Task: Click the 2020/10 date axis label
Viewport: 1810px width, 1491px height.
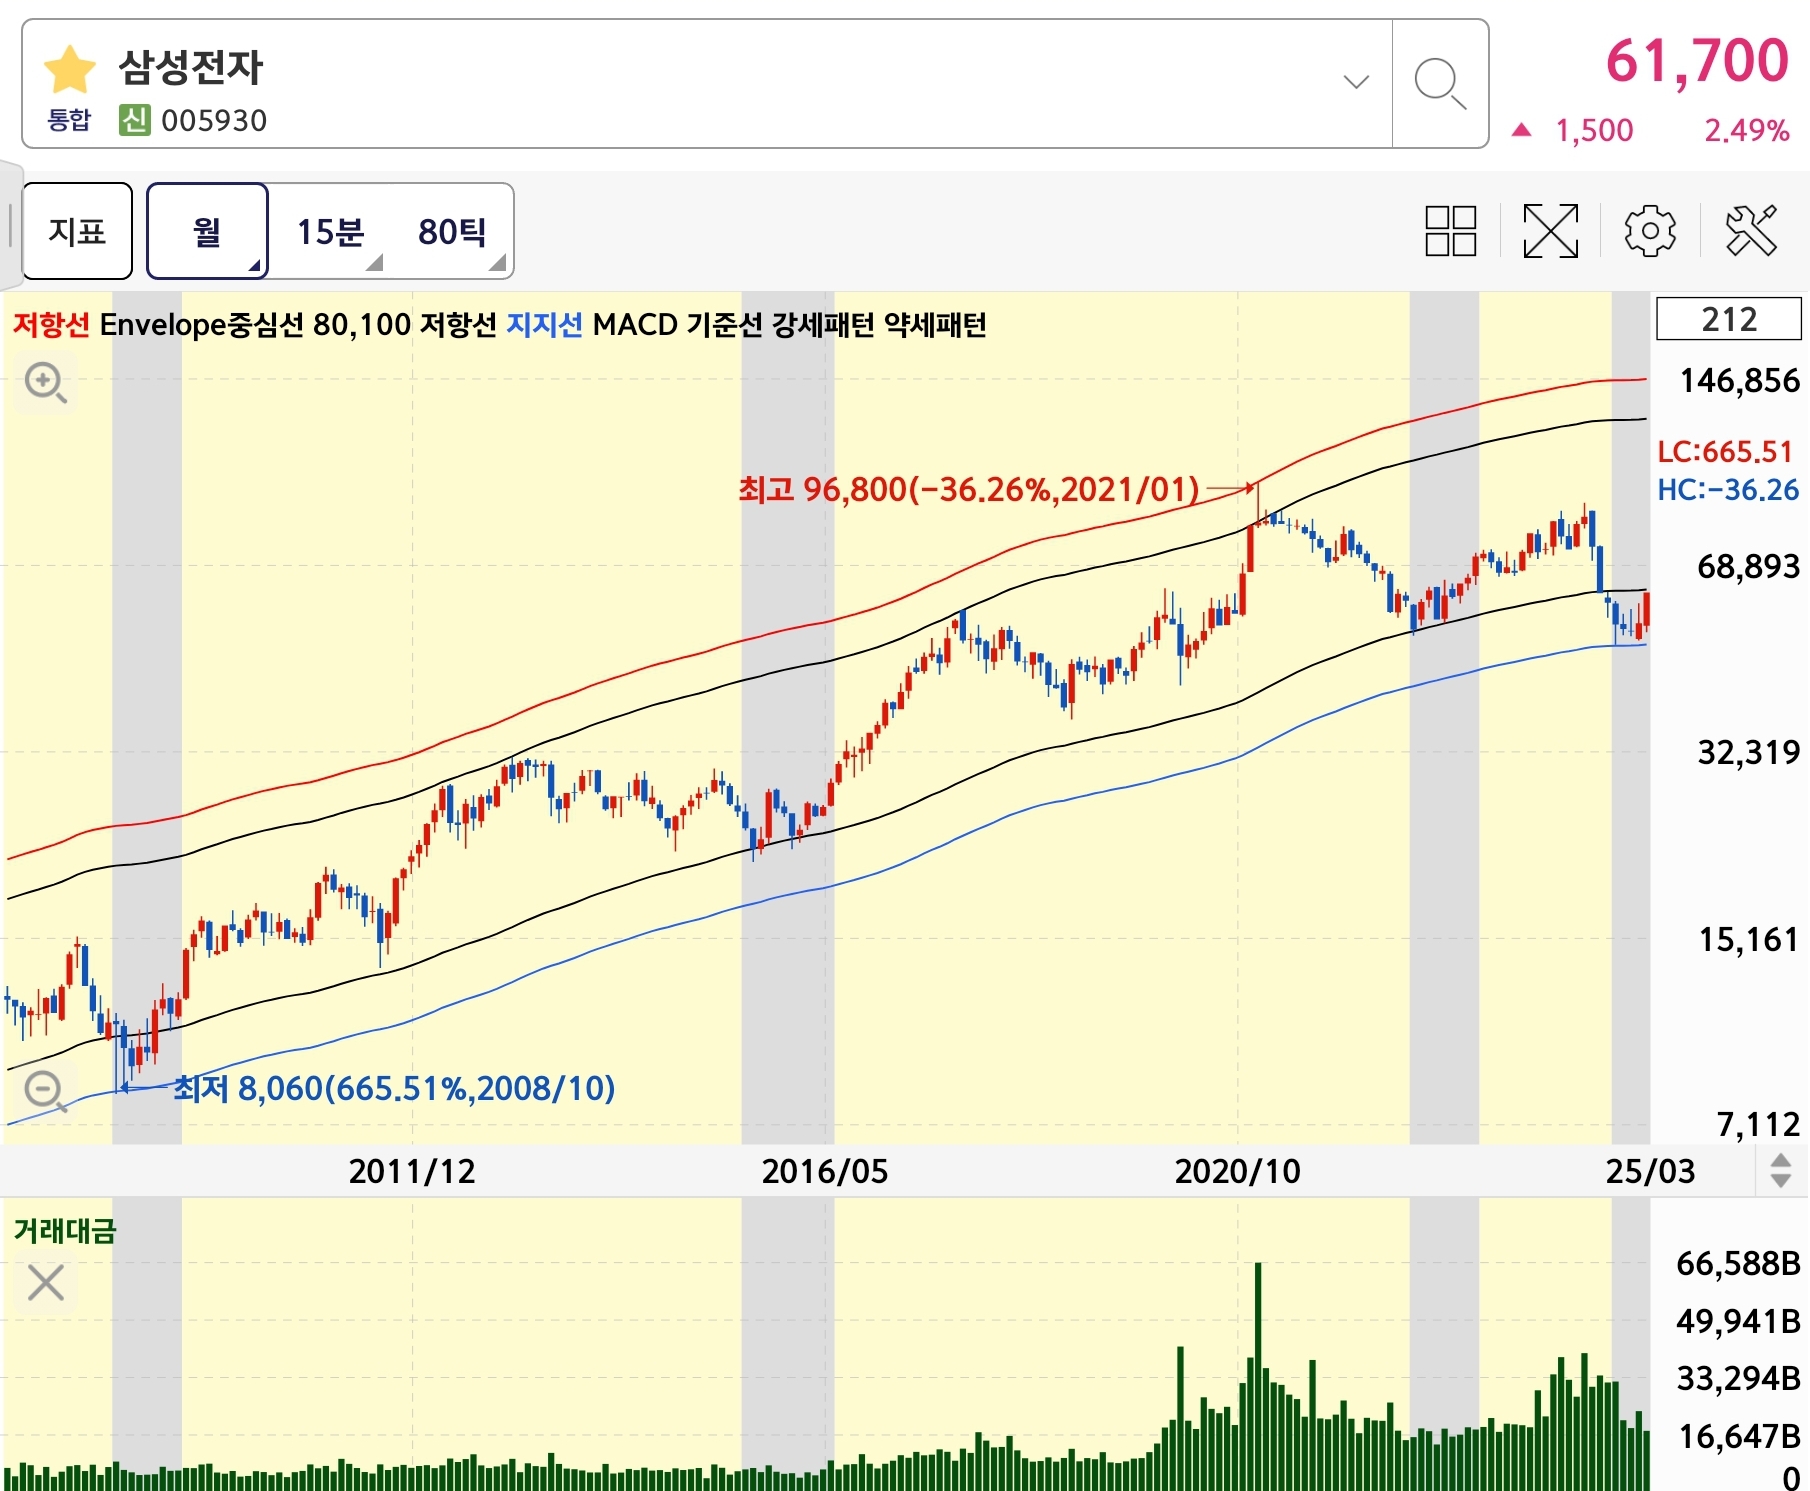Action: pos(1238,1171)
